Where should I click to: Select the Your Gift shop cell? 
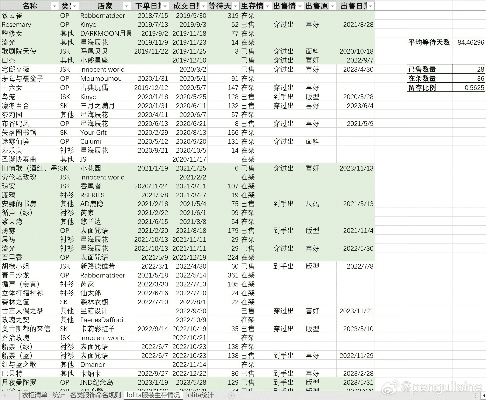(105, 132)
